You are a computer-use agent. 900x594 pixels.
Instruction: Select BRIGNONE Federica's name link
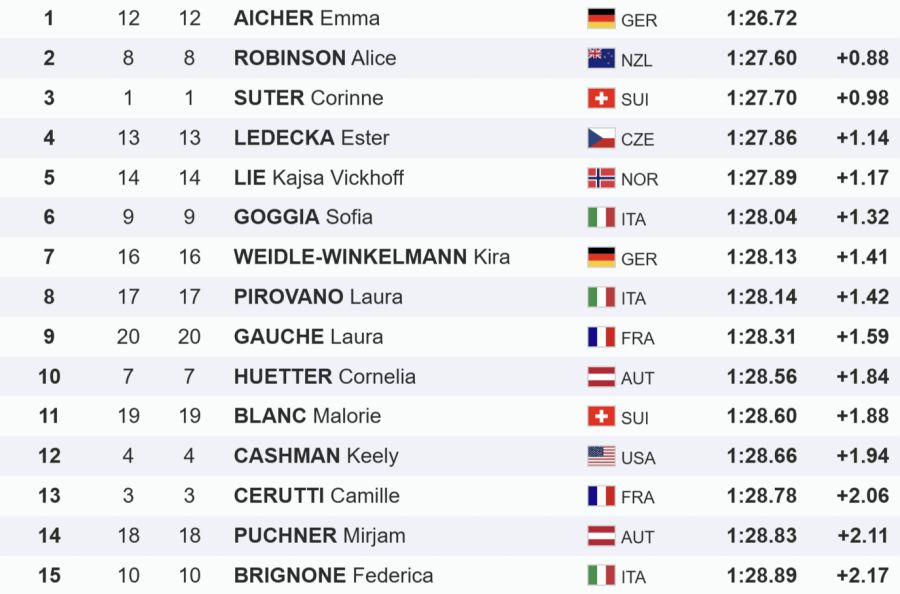point(333,575)
